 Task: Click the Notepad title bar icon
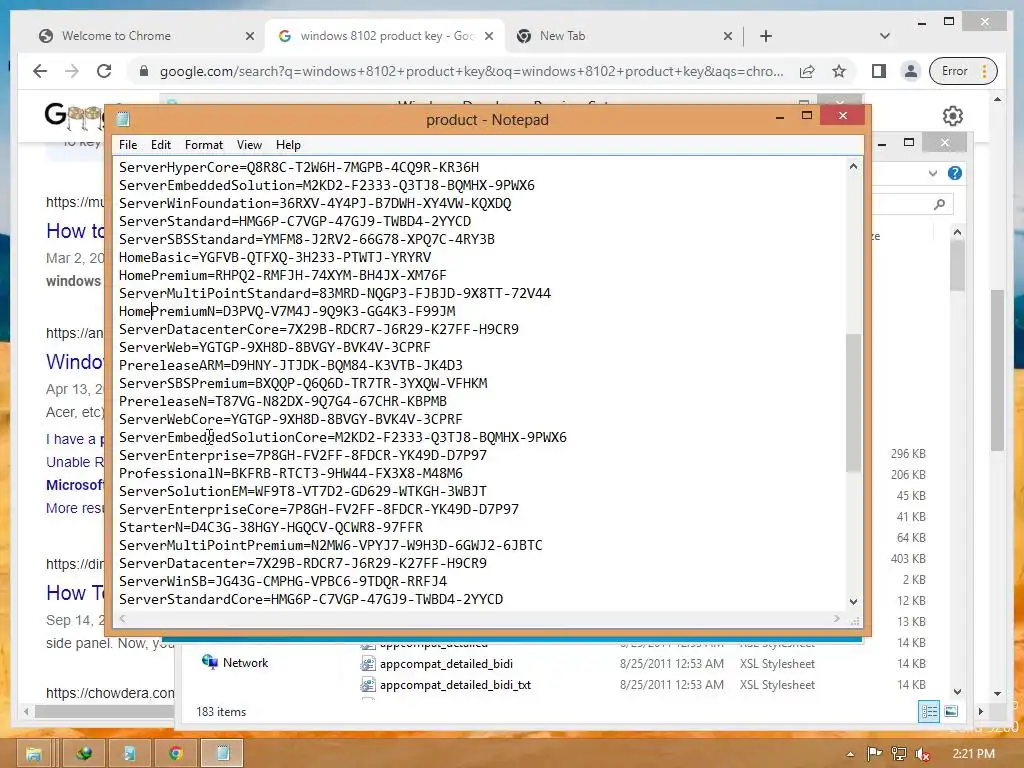tap(123, 119)
